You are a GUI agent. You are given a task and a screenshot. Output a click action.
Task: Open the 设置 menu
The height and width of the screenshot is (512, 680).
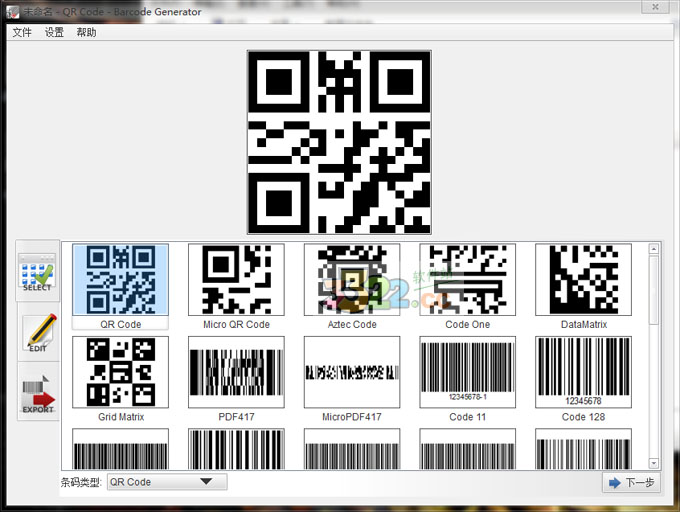[x=54, y=32]
